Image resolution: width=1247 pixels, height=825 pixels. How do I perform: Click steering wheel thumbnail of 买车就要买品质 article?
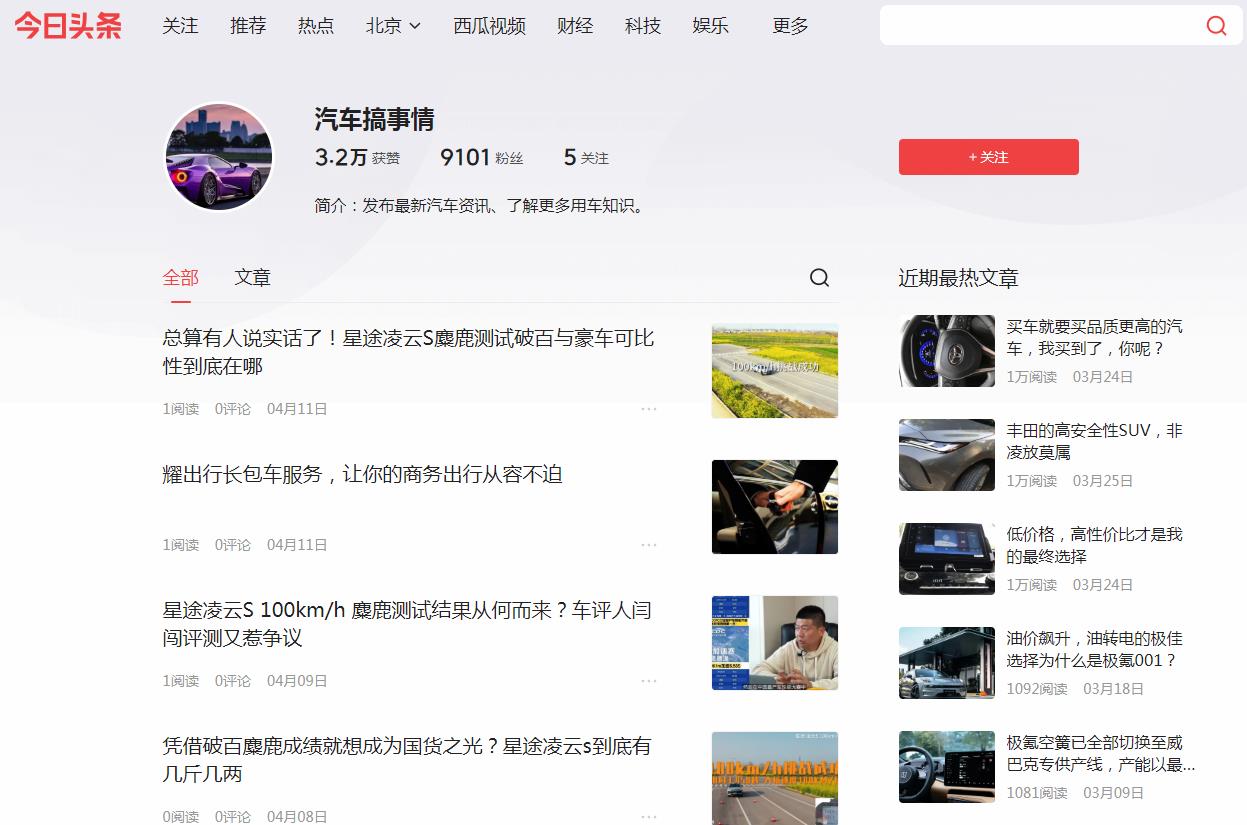(947, 351)
